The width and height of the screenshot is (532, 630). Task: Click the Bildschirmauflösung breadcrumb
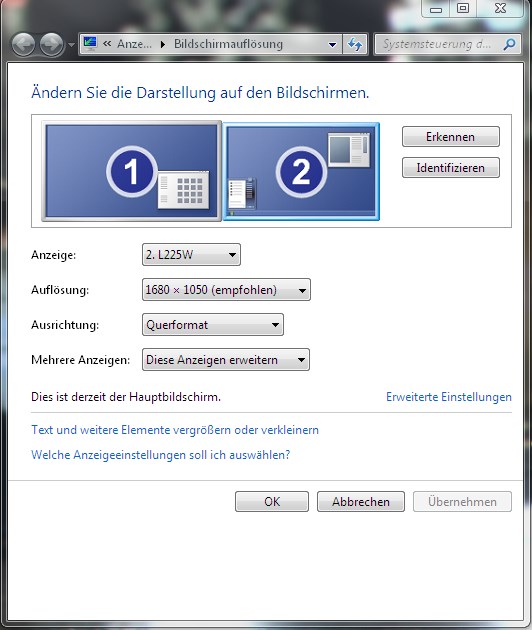[228, 44]
